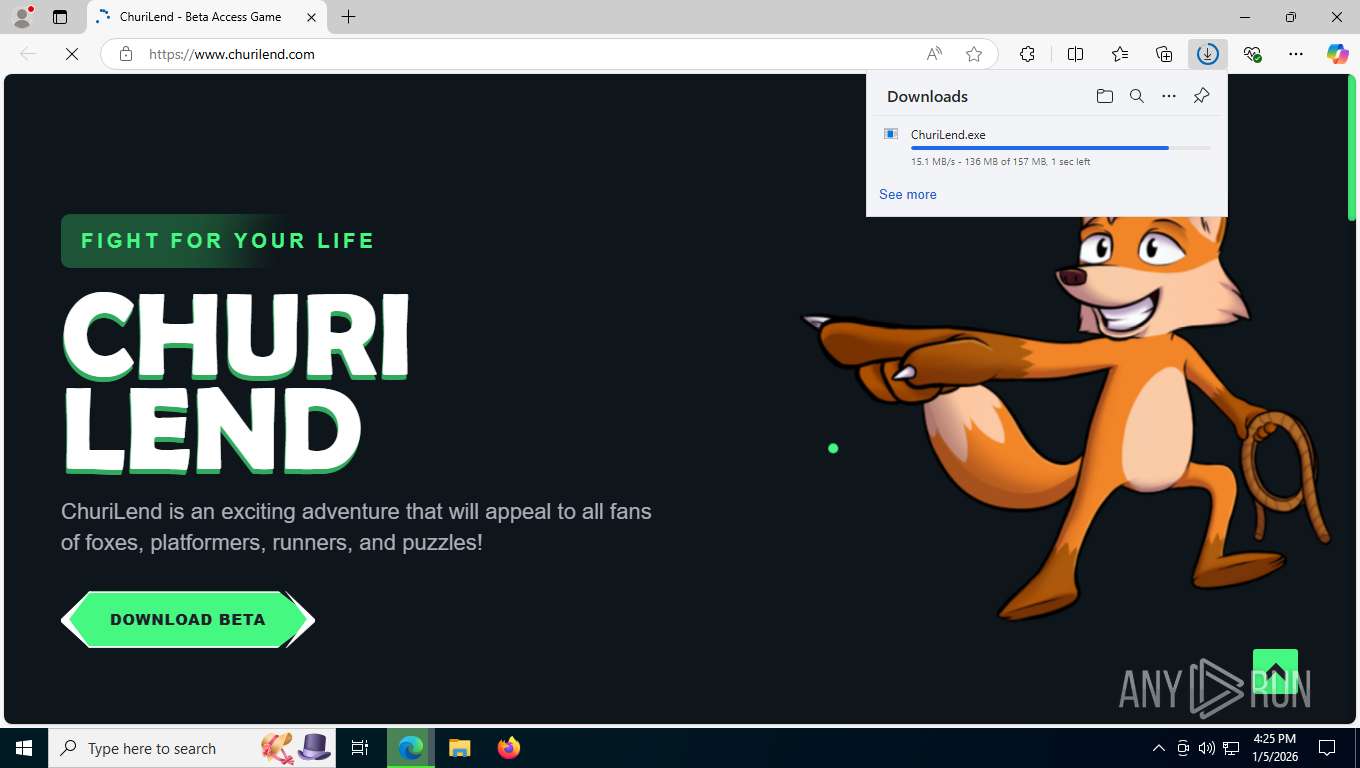Viewport: 1360px width, 768px height.
Task: View site information lock icon
Action: 126,54
